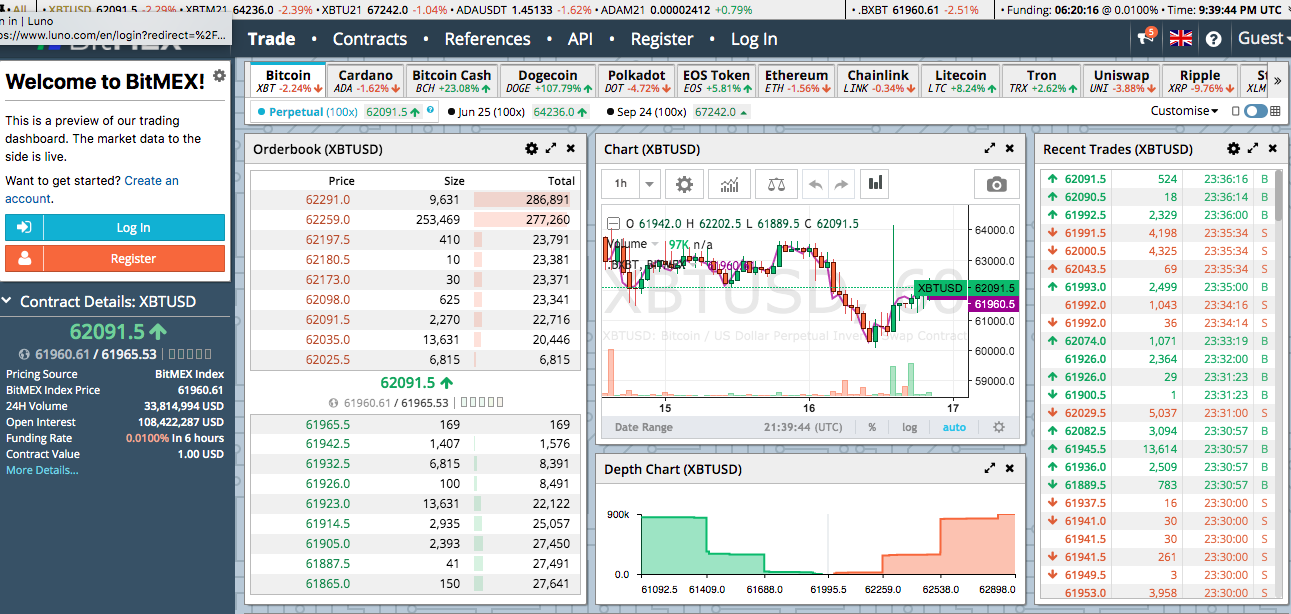Switch to the Ethereum tab
Viewport: 1291px width, 614px height.
coord(796,81)
